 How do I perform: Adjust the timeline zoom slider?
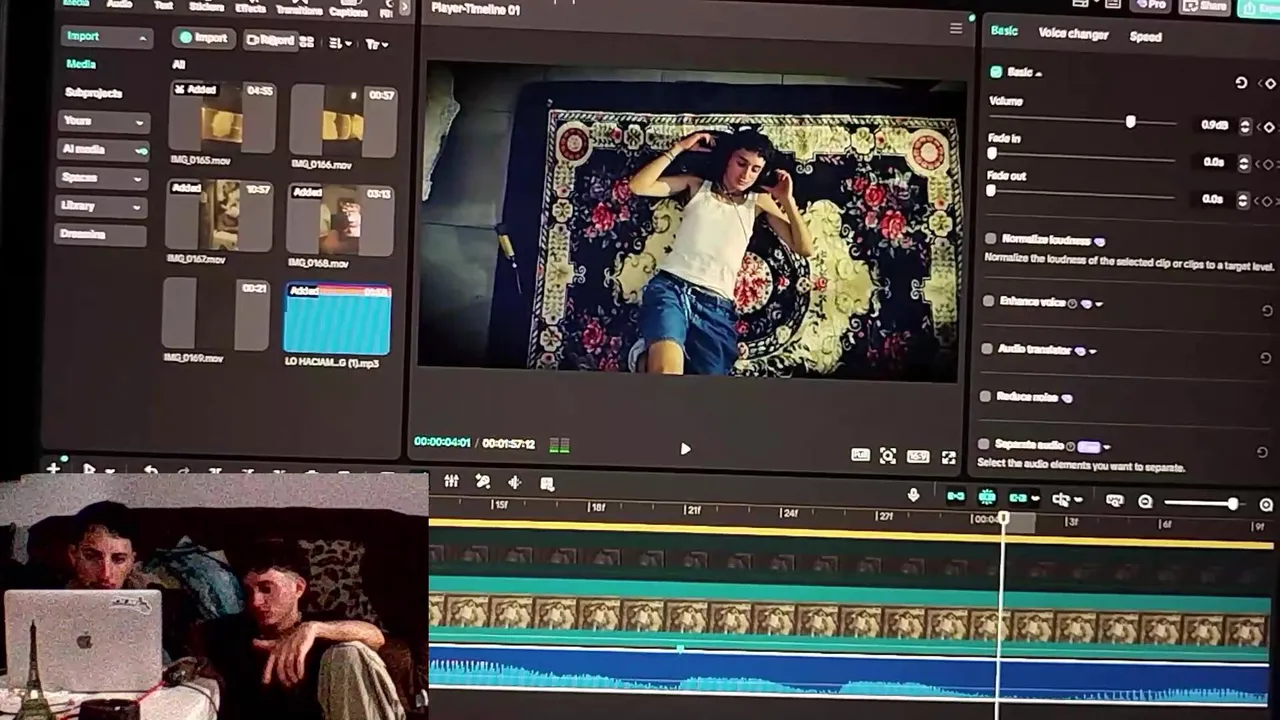tap(1233, 504)
